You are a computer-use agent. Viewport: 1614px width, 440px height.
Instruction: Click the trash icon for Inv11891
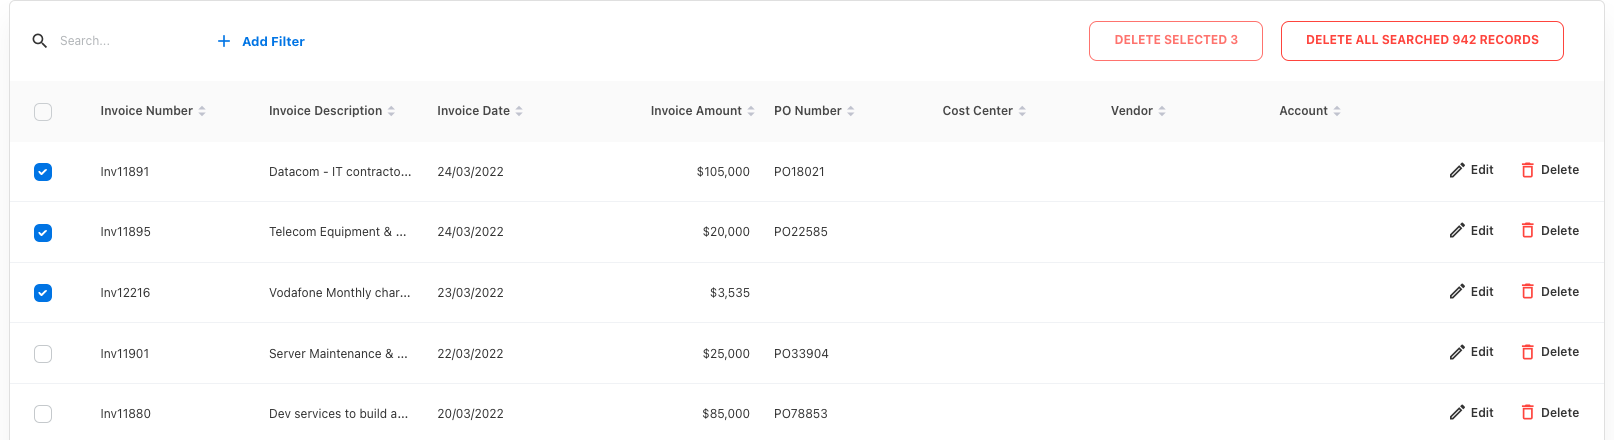click(1527, 171)
